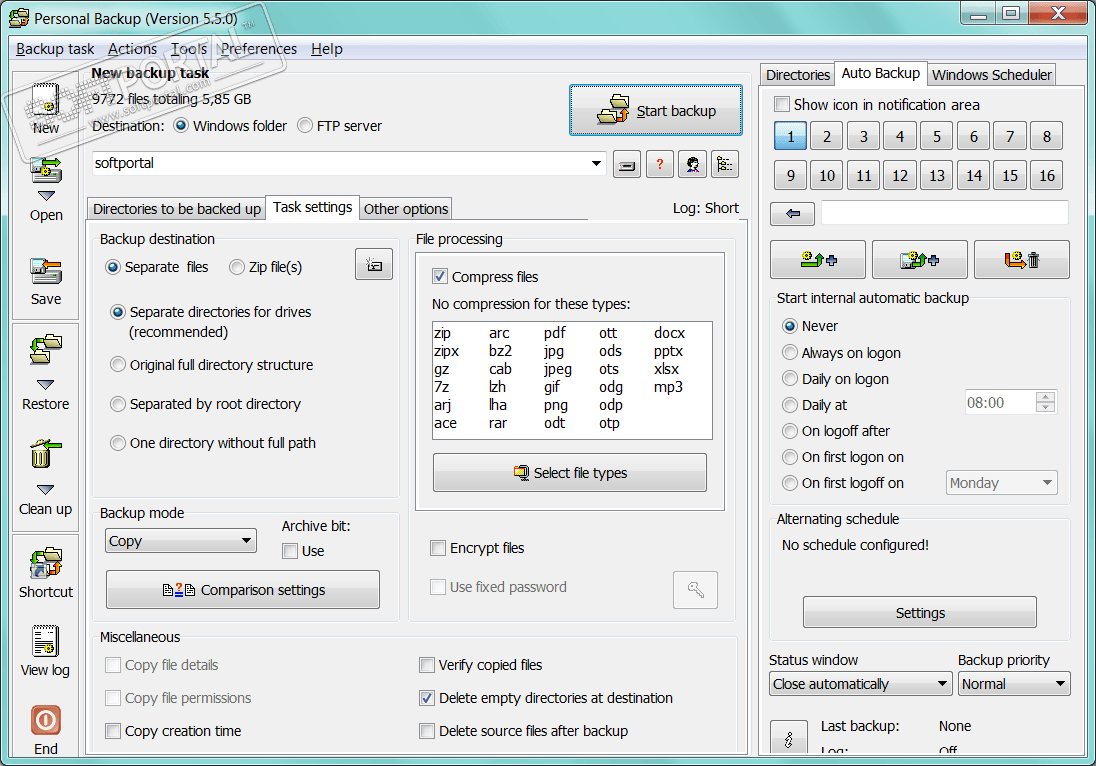This screenshot has width=1096, height=766.
Task: Click the user face icon beside destination
Action: coord(693,165)
